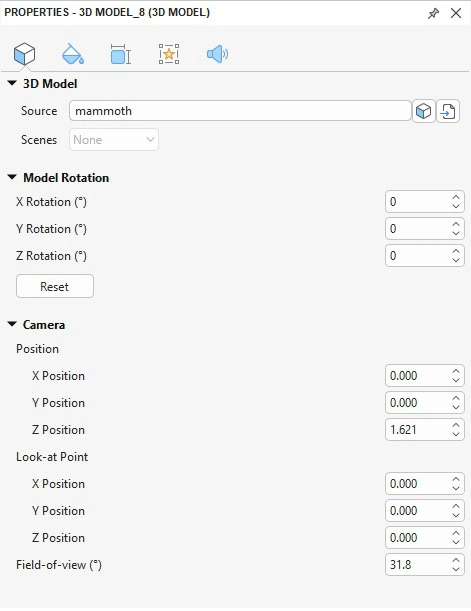Choose a 3D model from library cube icon
Viewport: 471px width, 611px height.
423,111
